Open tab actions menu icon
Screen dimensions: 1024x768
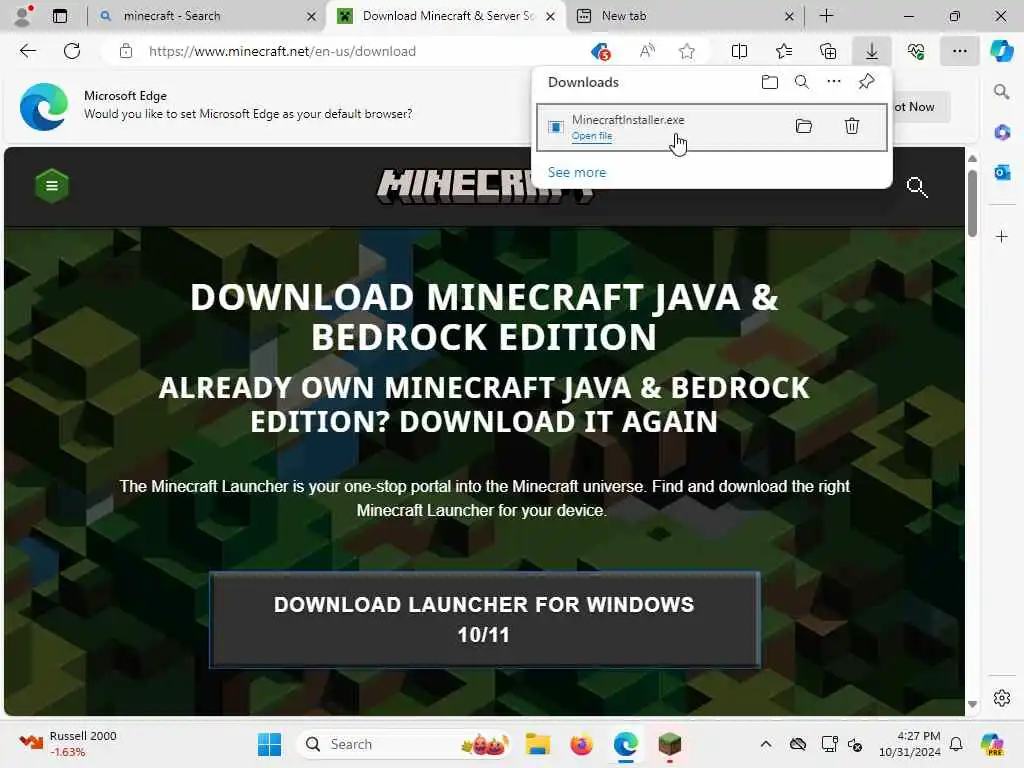(x=60, y=16)
